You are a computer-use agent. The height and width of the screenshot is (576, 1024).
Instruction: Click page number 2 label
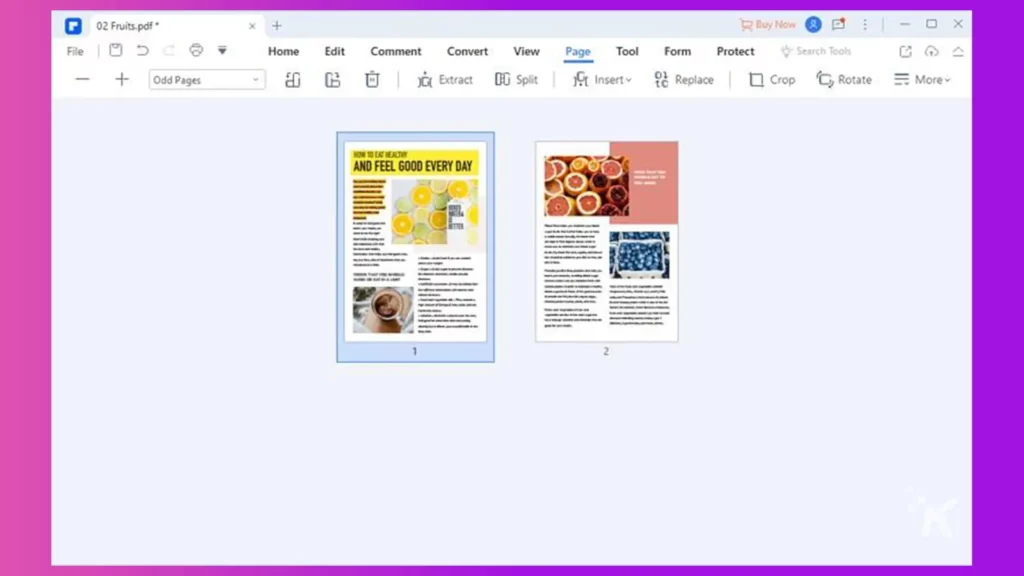tap(606, 351)
